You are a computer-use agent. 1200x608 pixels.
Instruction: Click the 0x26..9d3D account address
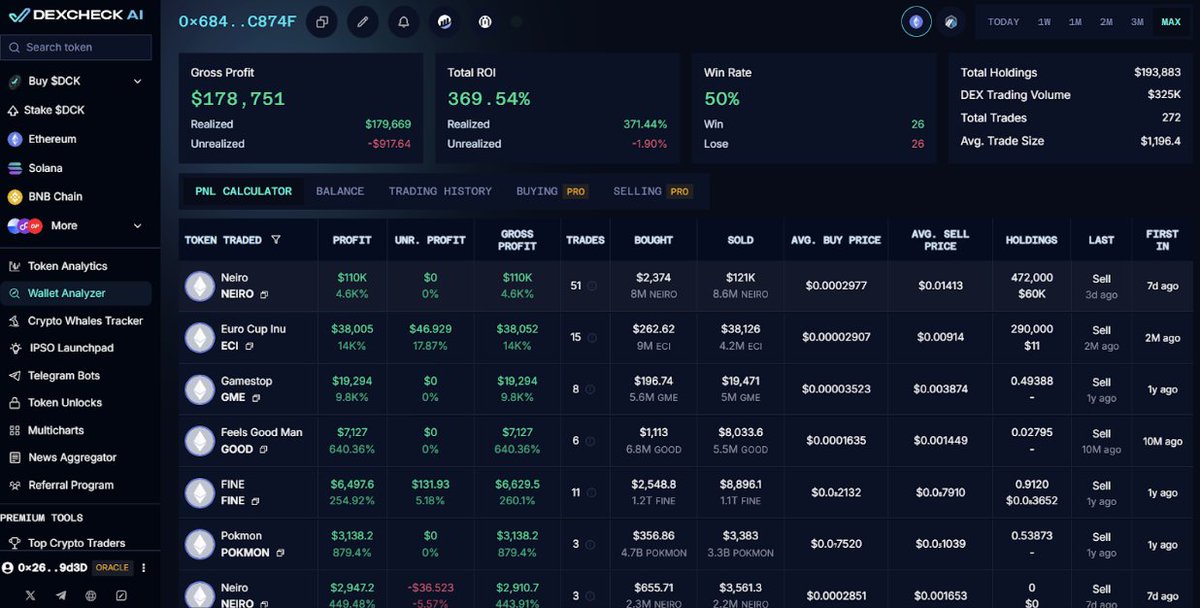[53, 568]
